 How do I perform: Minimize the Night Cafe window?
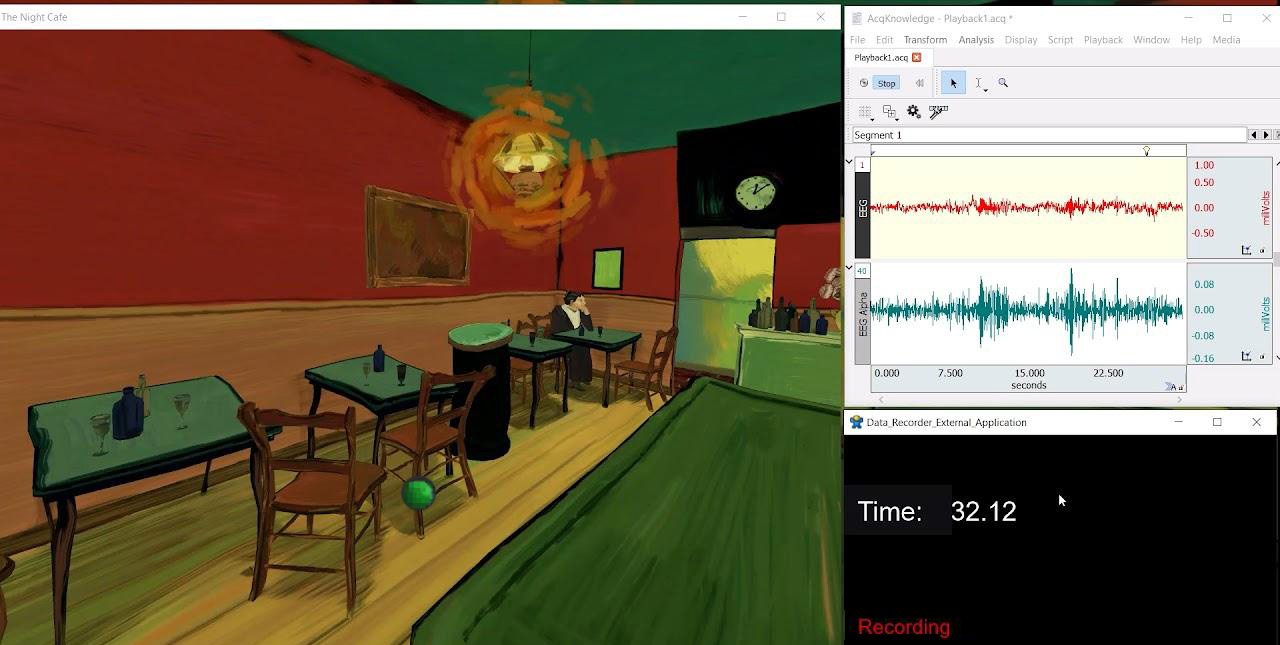pyautogui.click(x=742, y=17)
